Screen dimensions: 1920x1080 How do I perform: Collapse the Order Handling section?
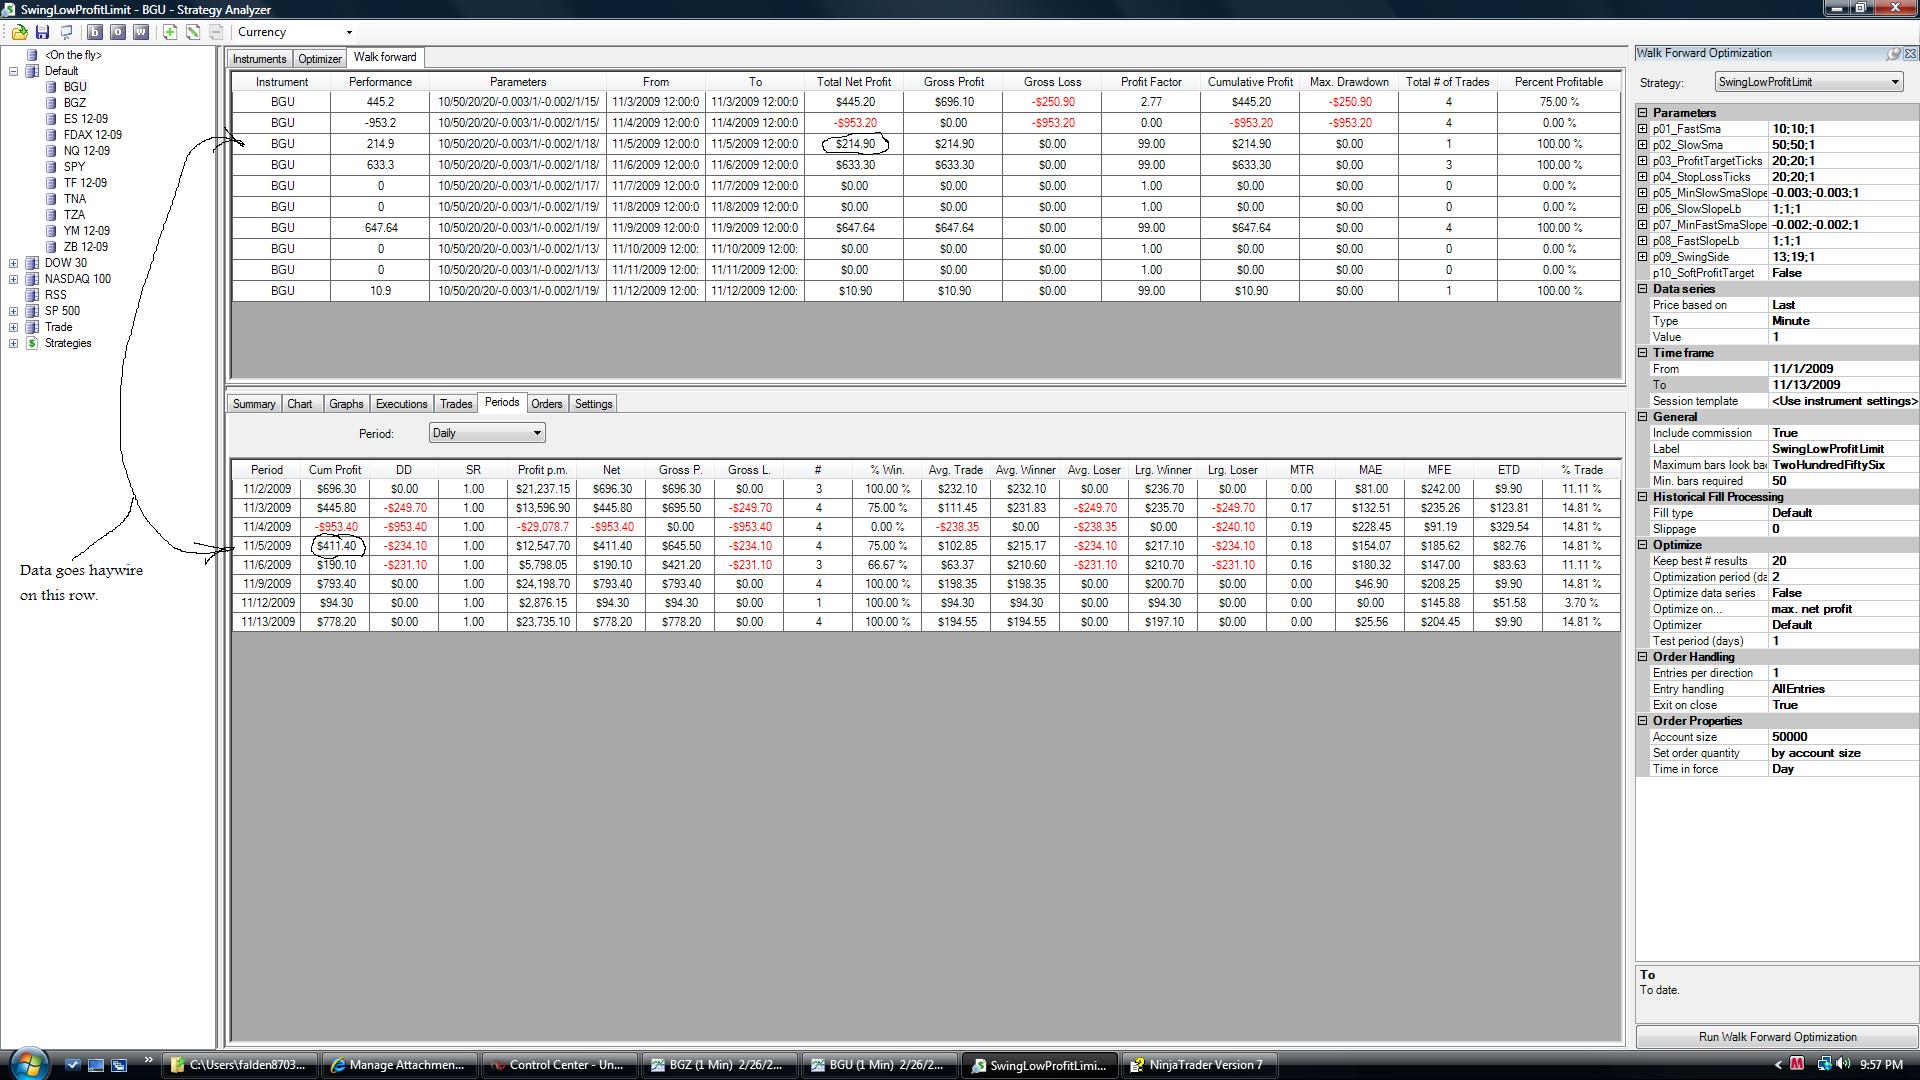tap(1643, 657)
